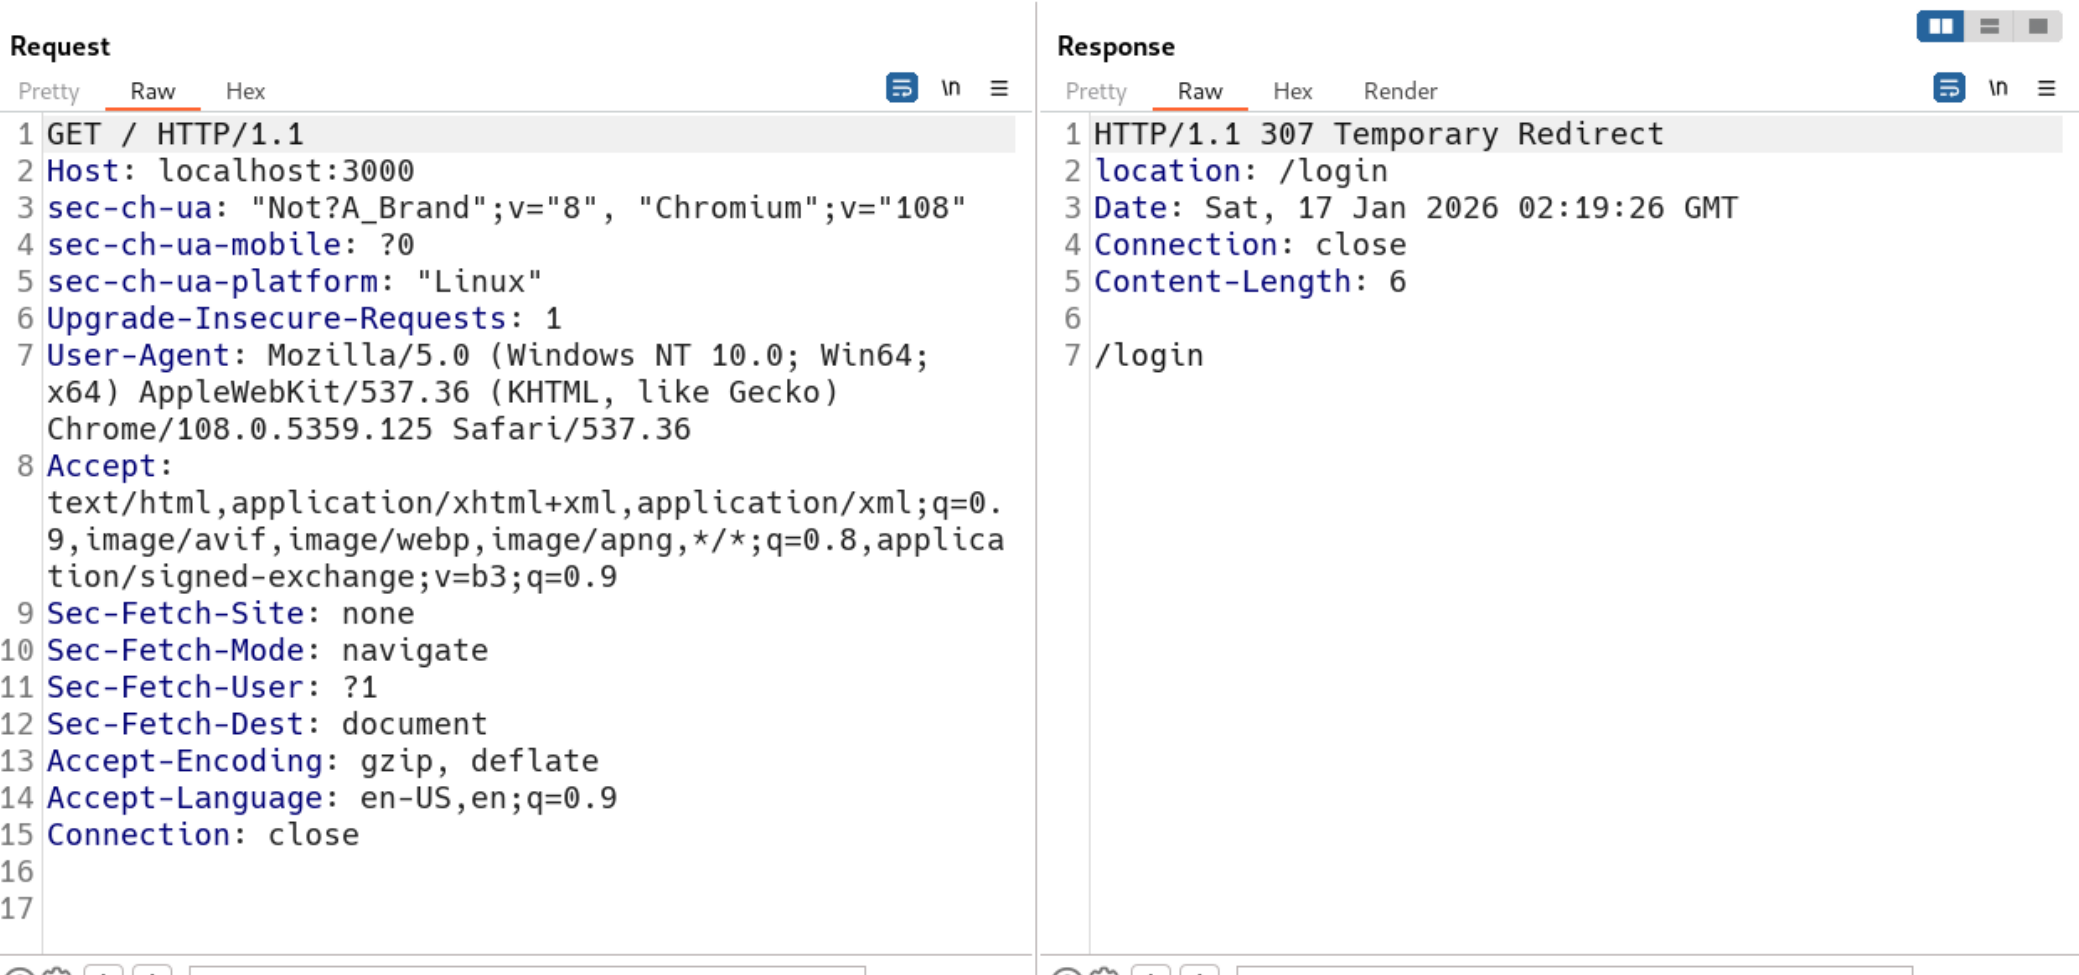Click the Host: localhost:3000 header line
Screen dimensions: 2079x975
pos(230,171)
